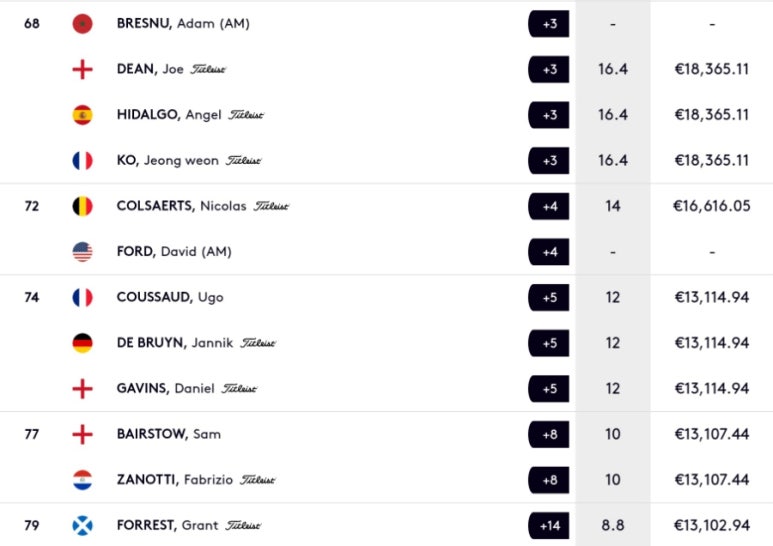Click the €16,616.05 prize money for COLSAERTS

712,206
